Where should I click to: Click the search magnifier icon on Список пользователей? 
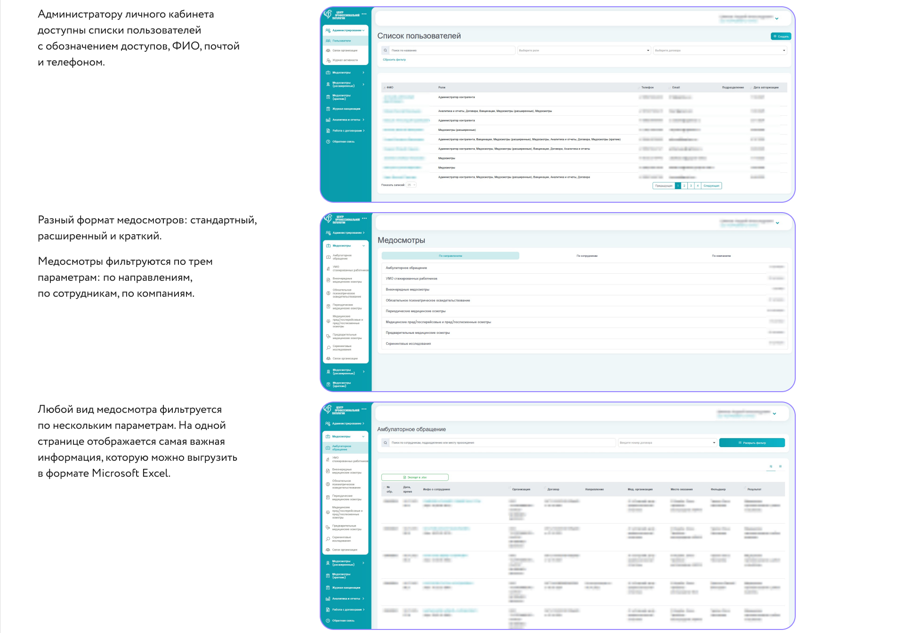[x=386, y=51]
